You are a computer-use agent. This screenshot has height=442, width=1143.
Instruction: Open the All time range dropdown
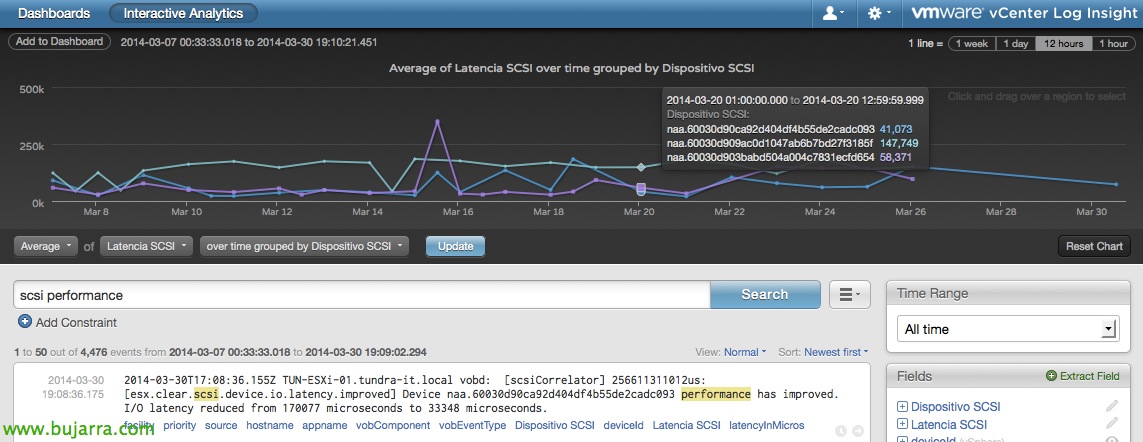(1007, 329)
